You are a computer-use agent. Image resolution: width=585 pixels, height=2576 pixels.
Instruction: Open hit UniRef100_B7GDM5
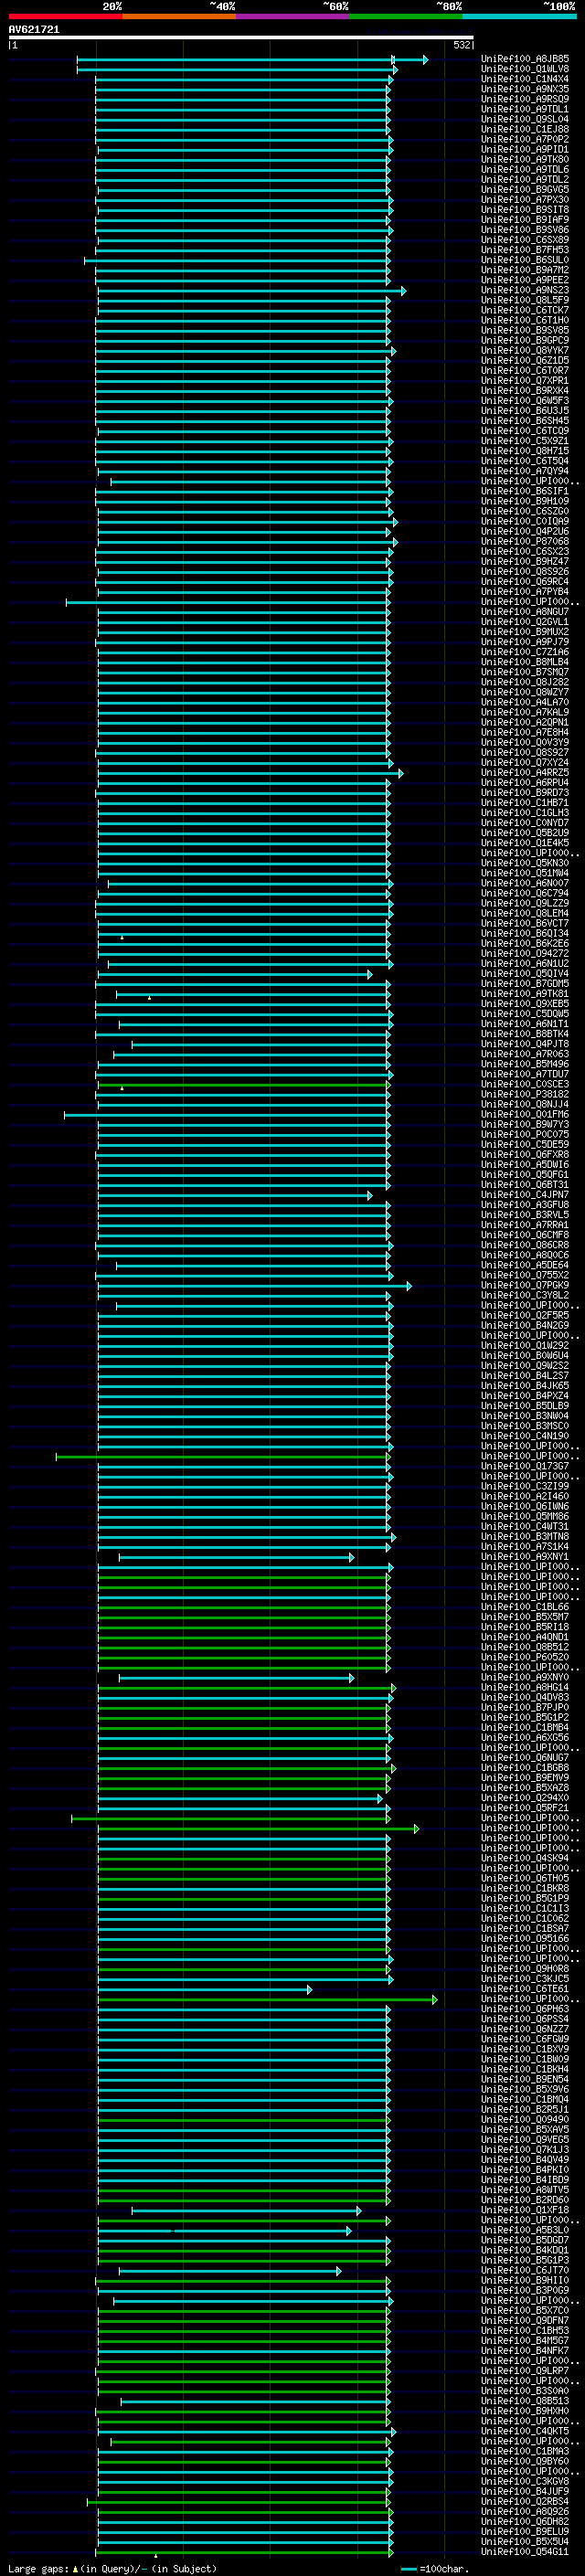525,985
